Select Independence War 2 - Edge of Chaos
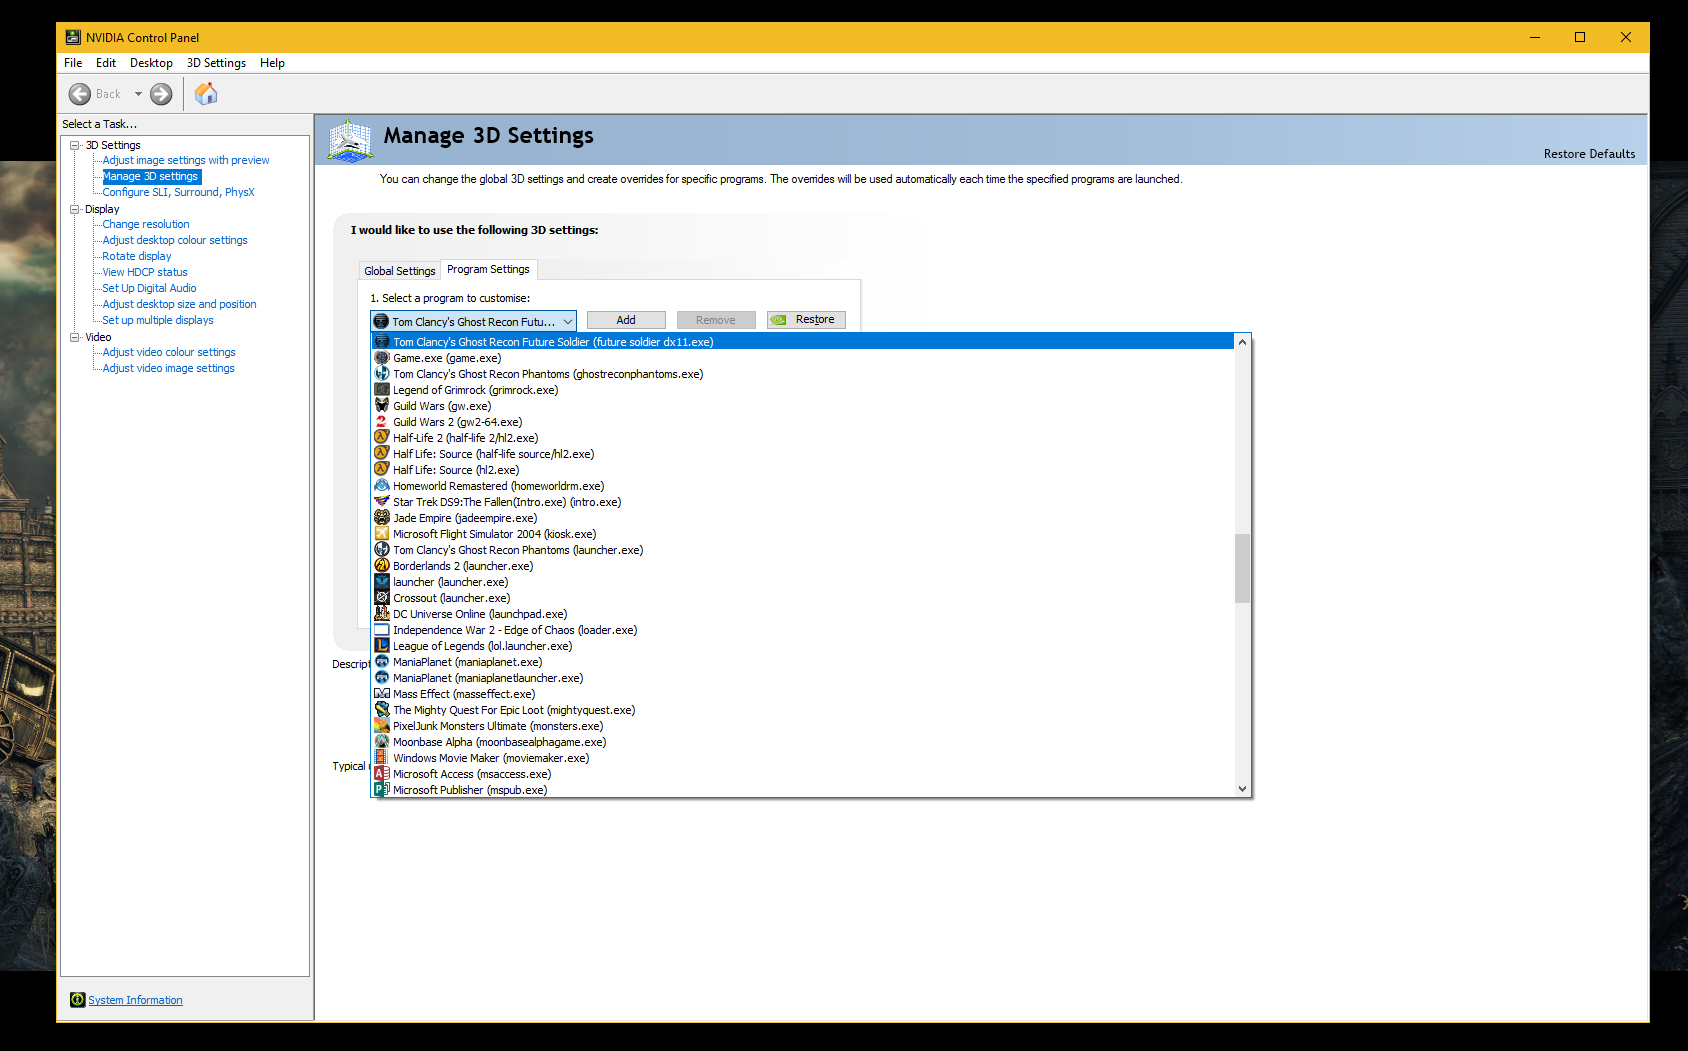Viewport: 1688px width, 1051px height. click(x=803, y=630)
